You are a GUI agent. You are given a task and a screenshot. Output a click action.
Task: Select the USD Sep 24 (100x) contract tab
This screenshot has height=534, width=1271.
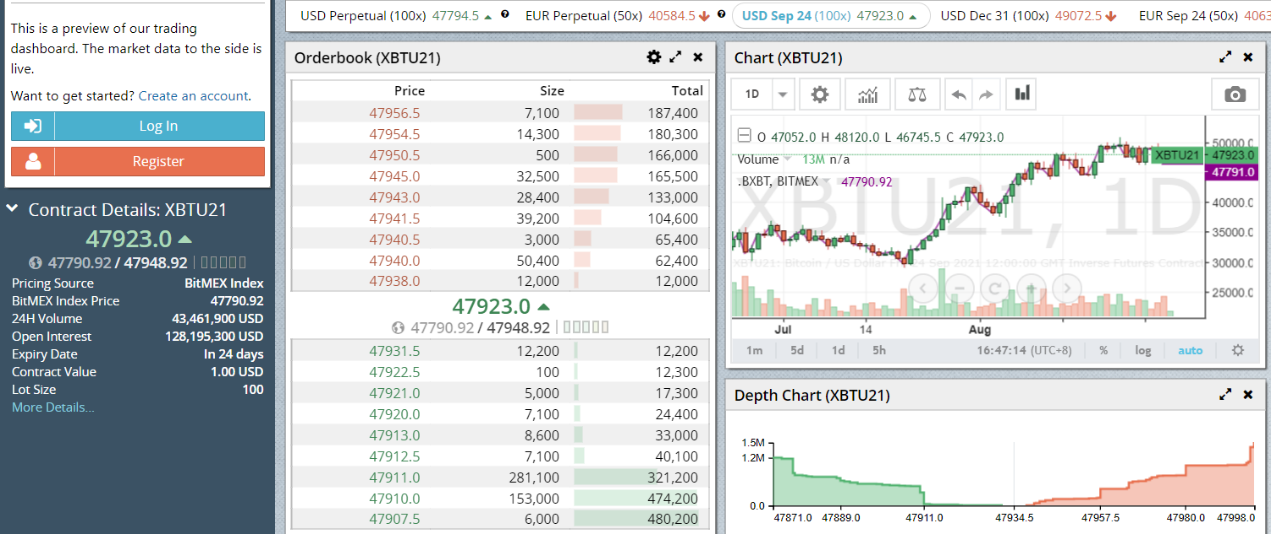(830, 16)
